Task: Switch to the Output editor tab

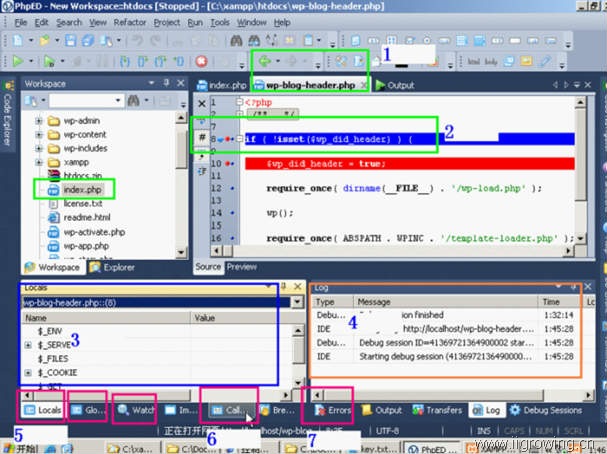Action: [x=395, y=85]
